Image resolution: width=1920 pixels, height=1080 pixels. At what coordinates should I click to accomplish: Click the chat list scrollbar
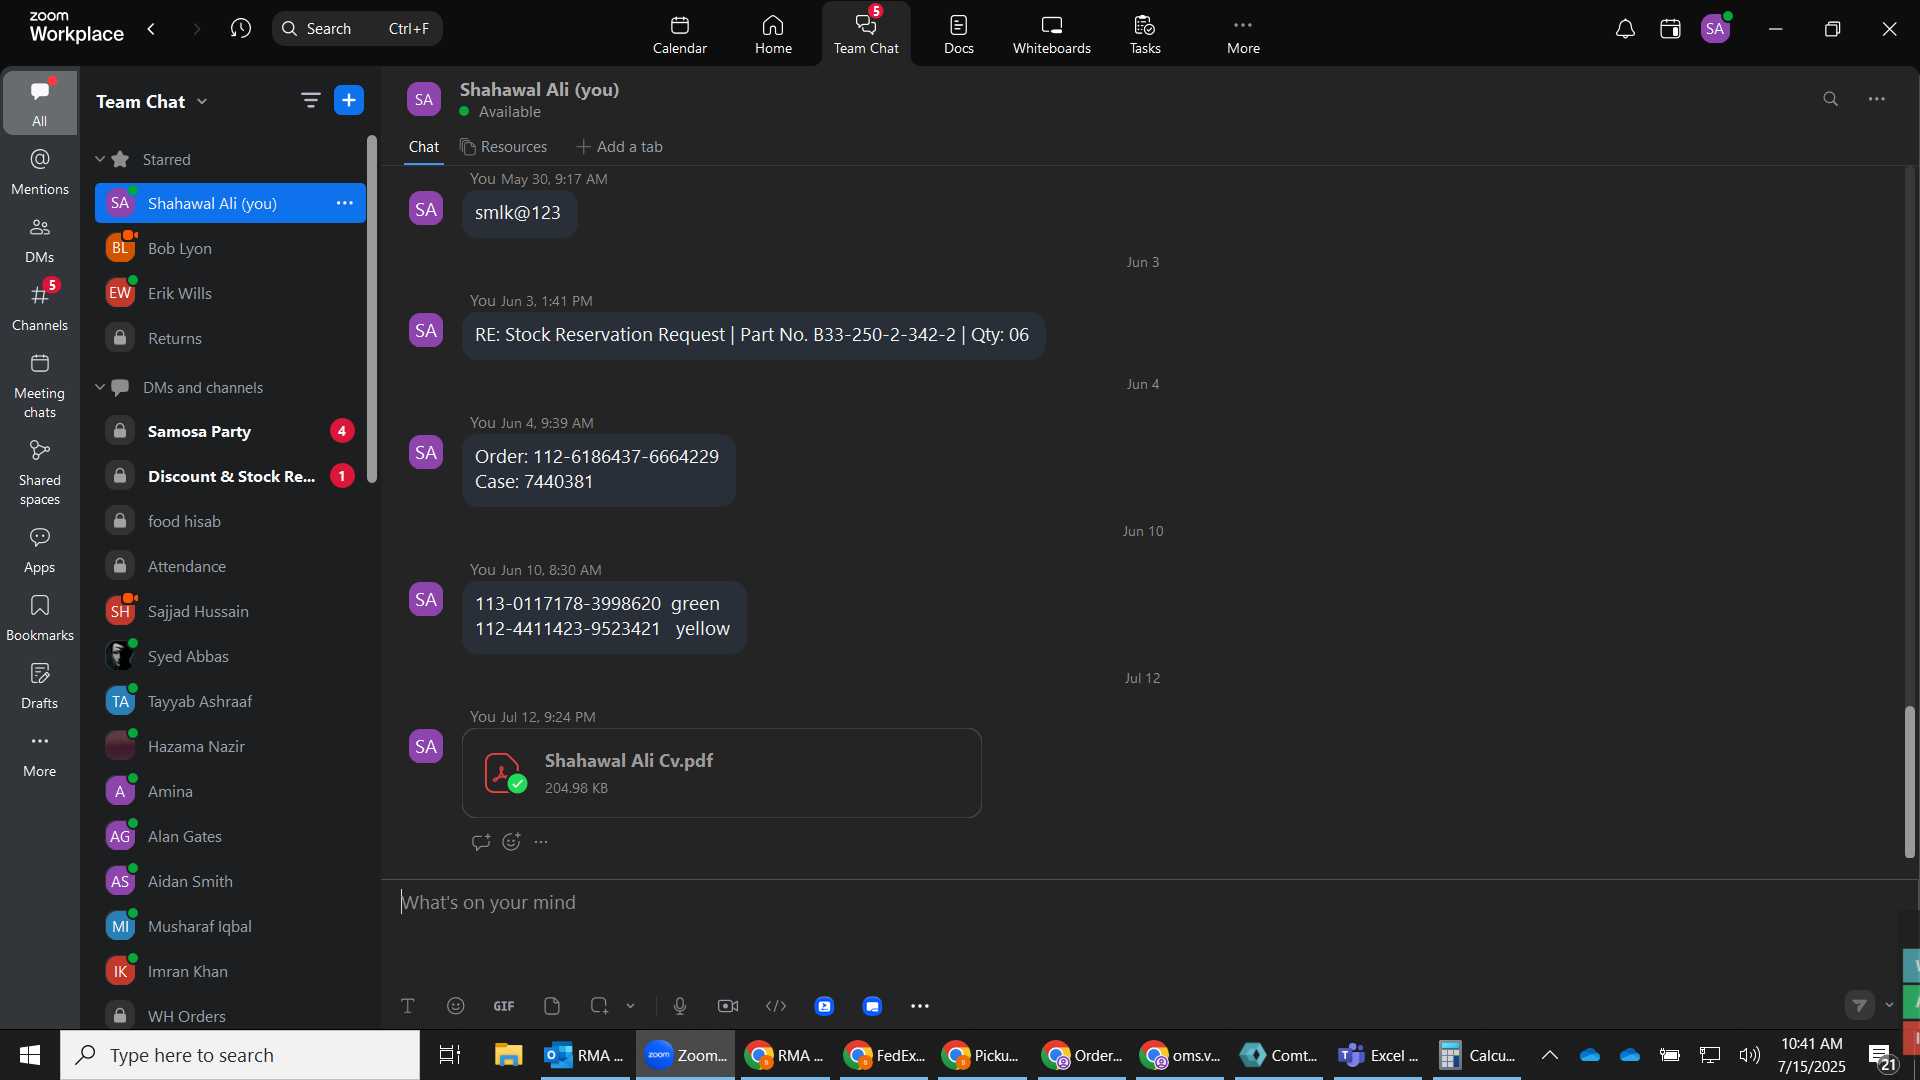click(372, 308)
